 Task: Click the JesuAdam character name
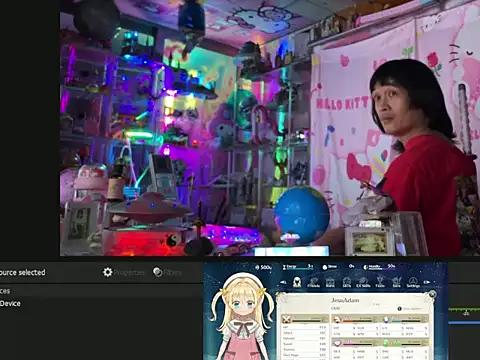345,300
